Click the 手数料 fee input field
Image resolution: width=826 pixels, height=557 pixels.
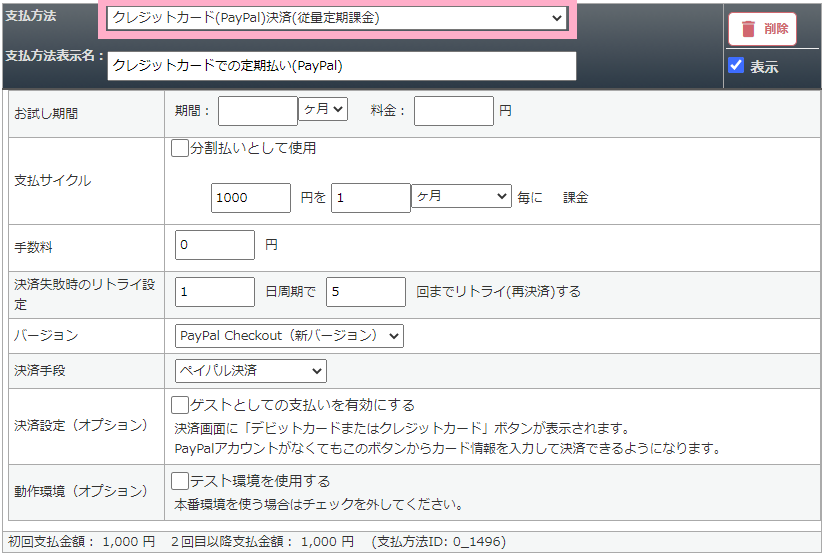[x=215, y=245]
